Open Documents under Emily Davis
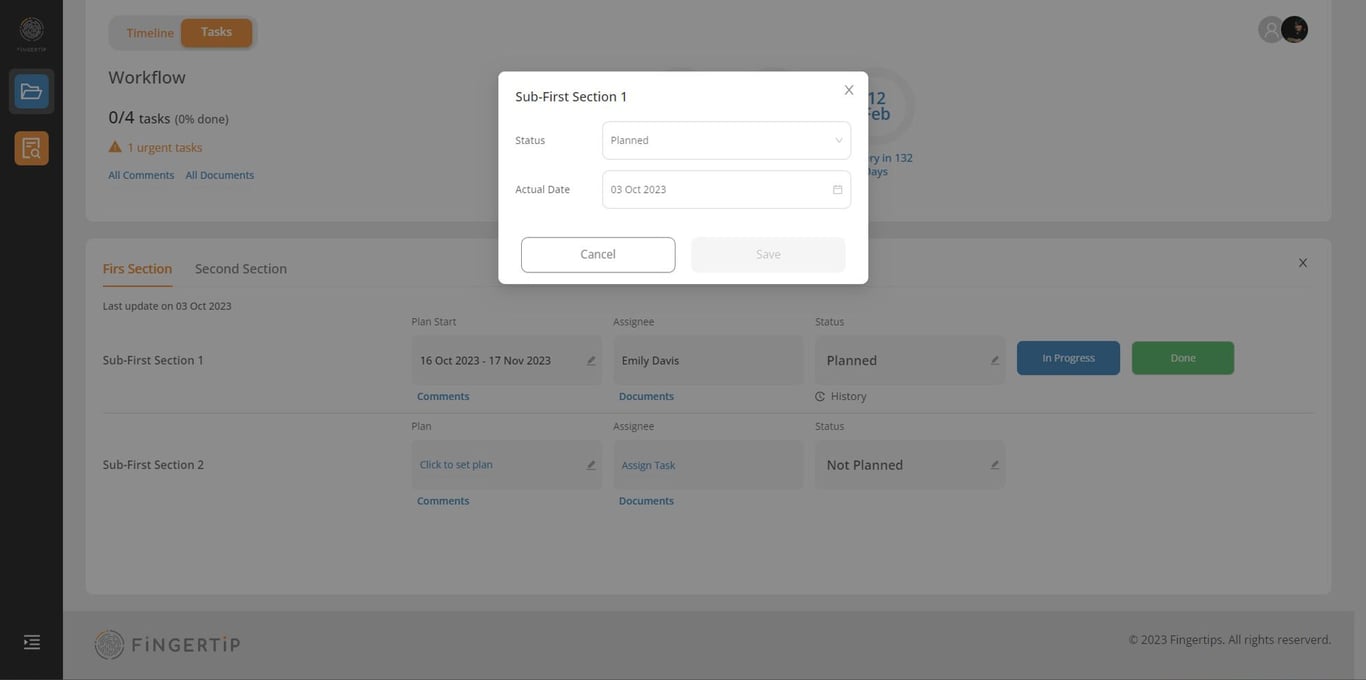 [646, 397]
